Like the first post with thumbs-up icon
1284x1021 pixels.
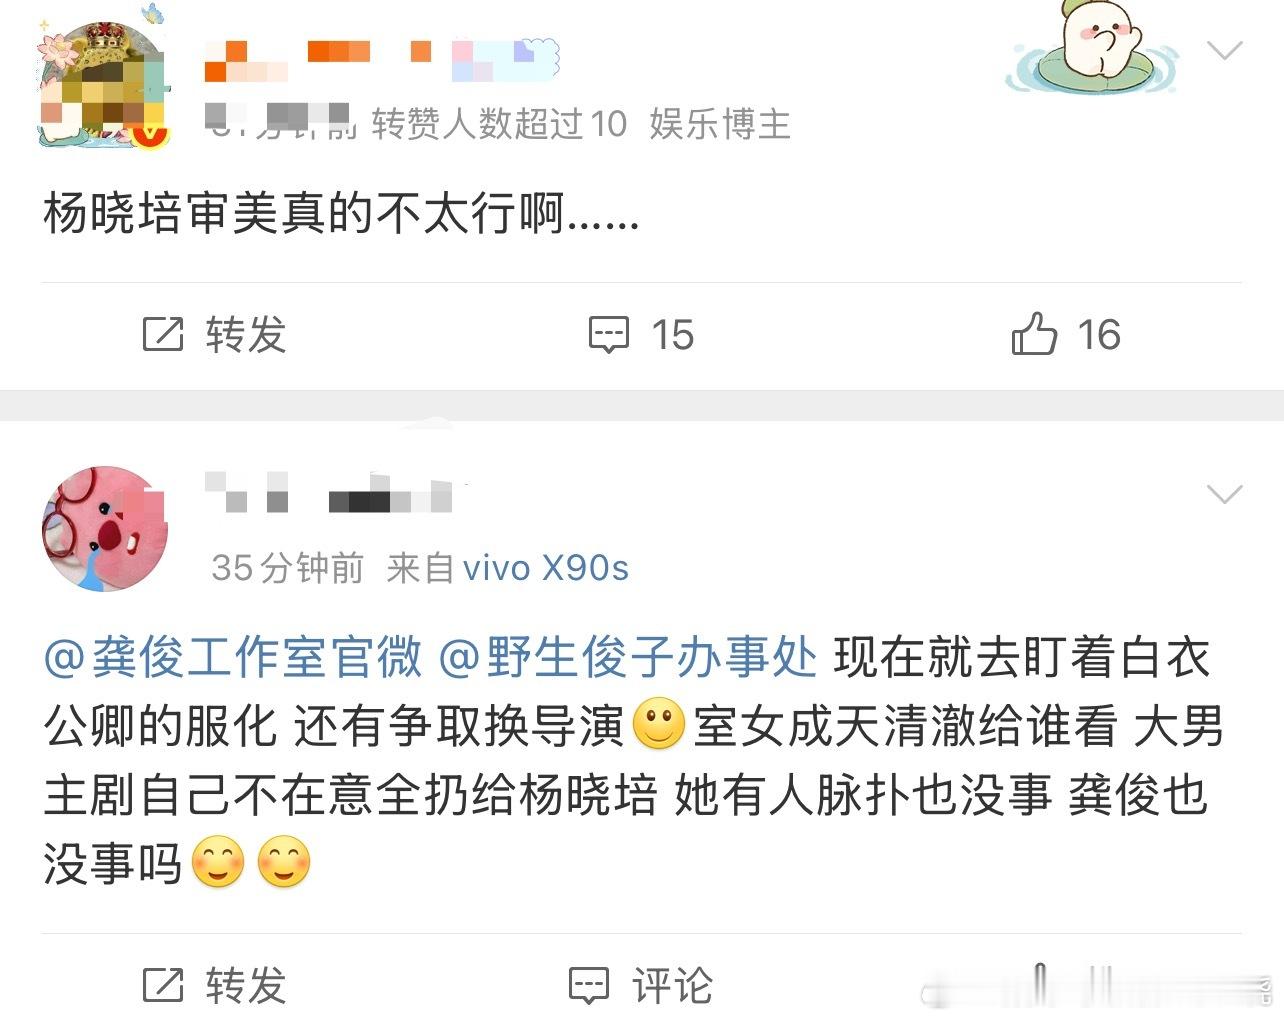(x=1034, y=334)
